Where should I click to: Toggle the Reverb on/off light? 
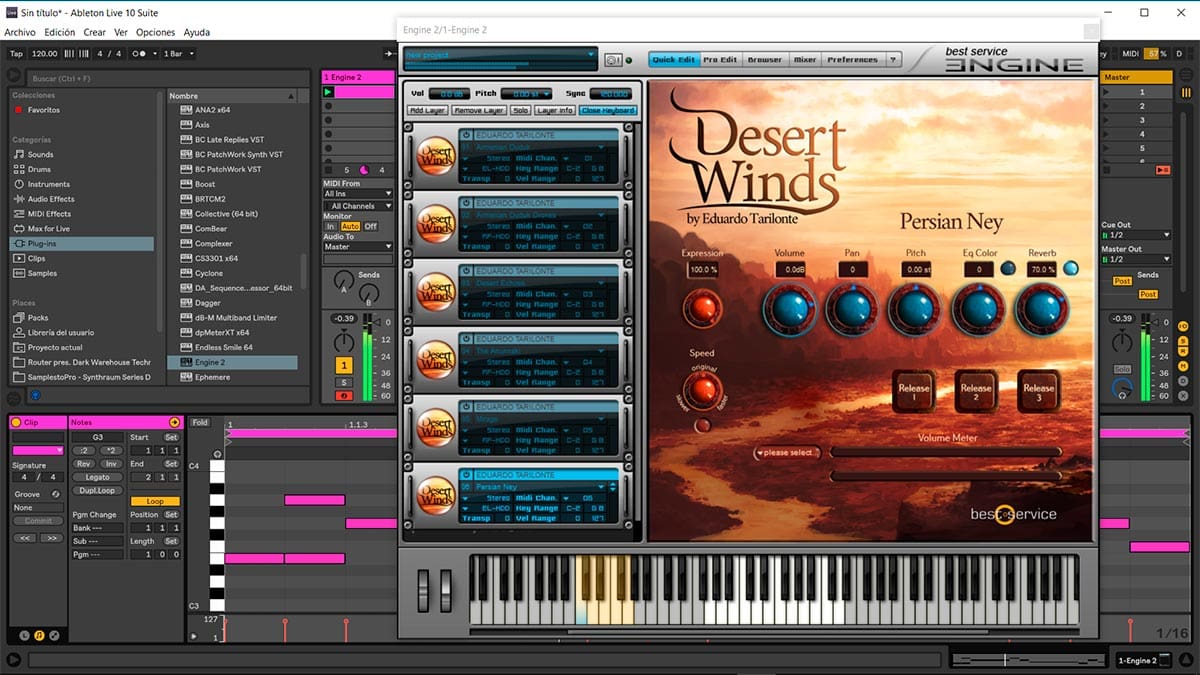(x=1071, y=268)
